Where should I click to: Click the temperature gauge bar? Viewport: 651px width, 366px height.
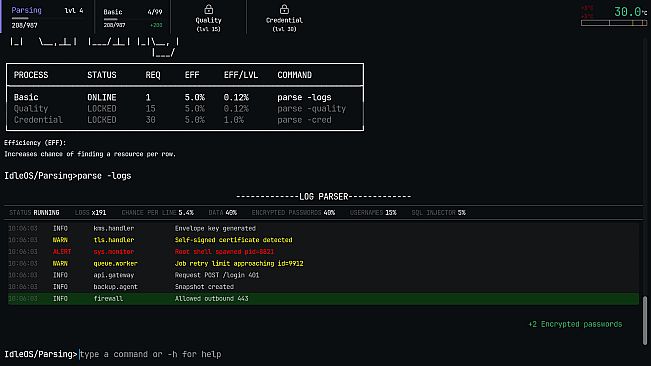614,23
